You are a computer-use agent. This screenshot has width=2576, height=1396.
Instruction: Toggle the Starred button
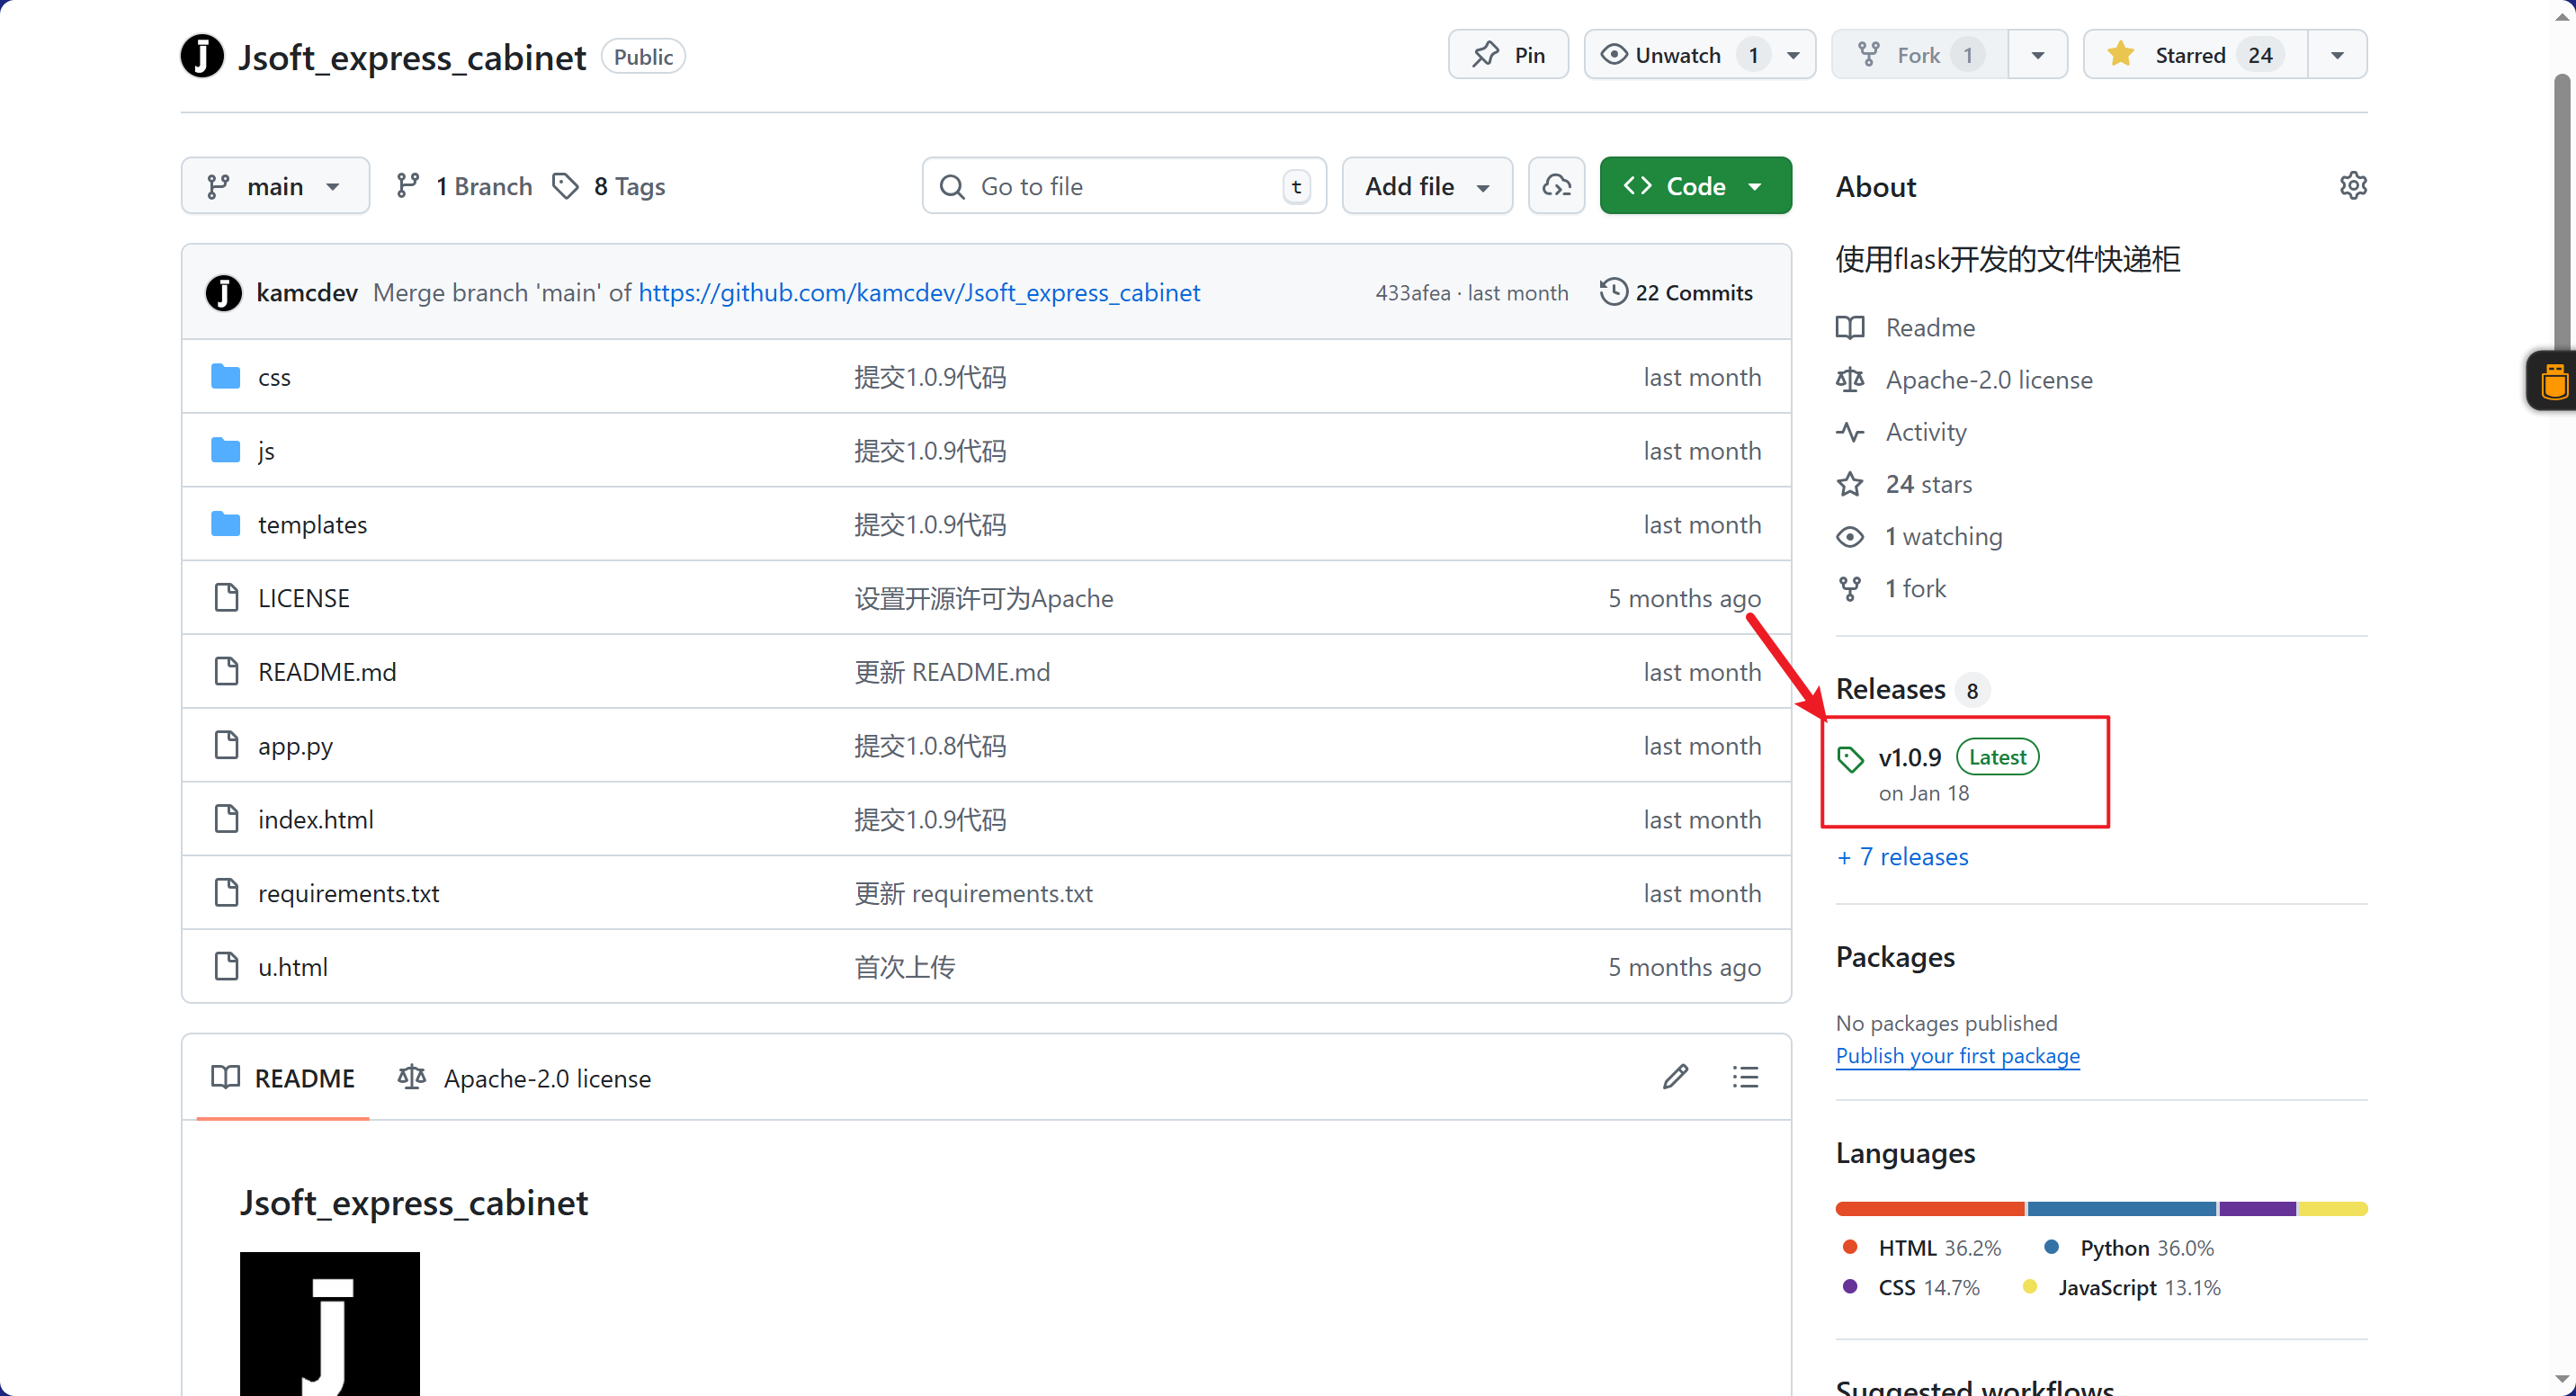tap(2196, 55)
